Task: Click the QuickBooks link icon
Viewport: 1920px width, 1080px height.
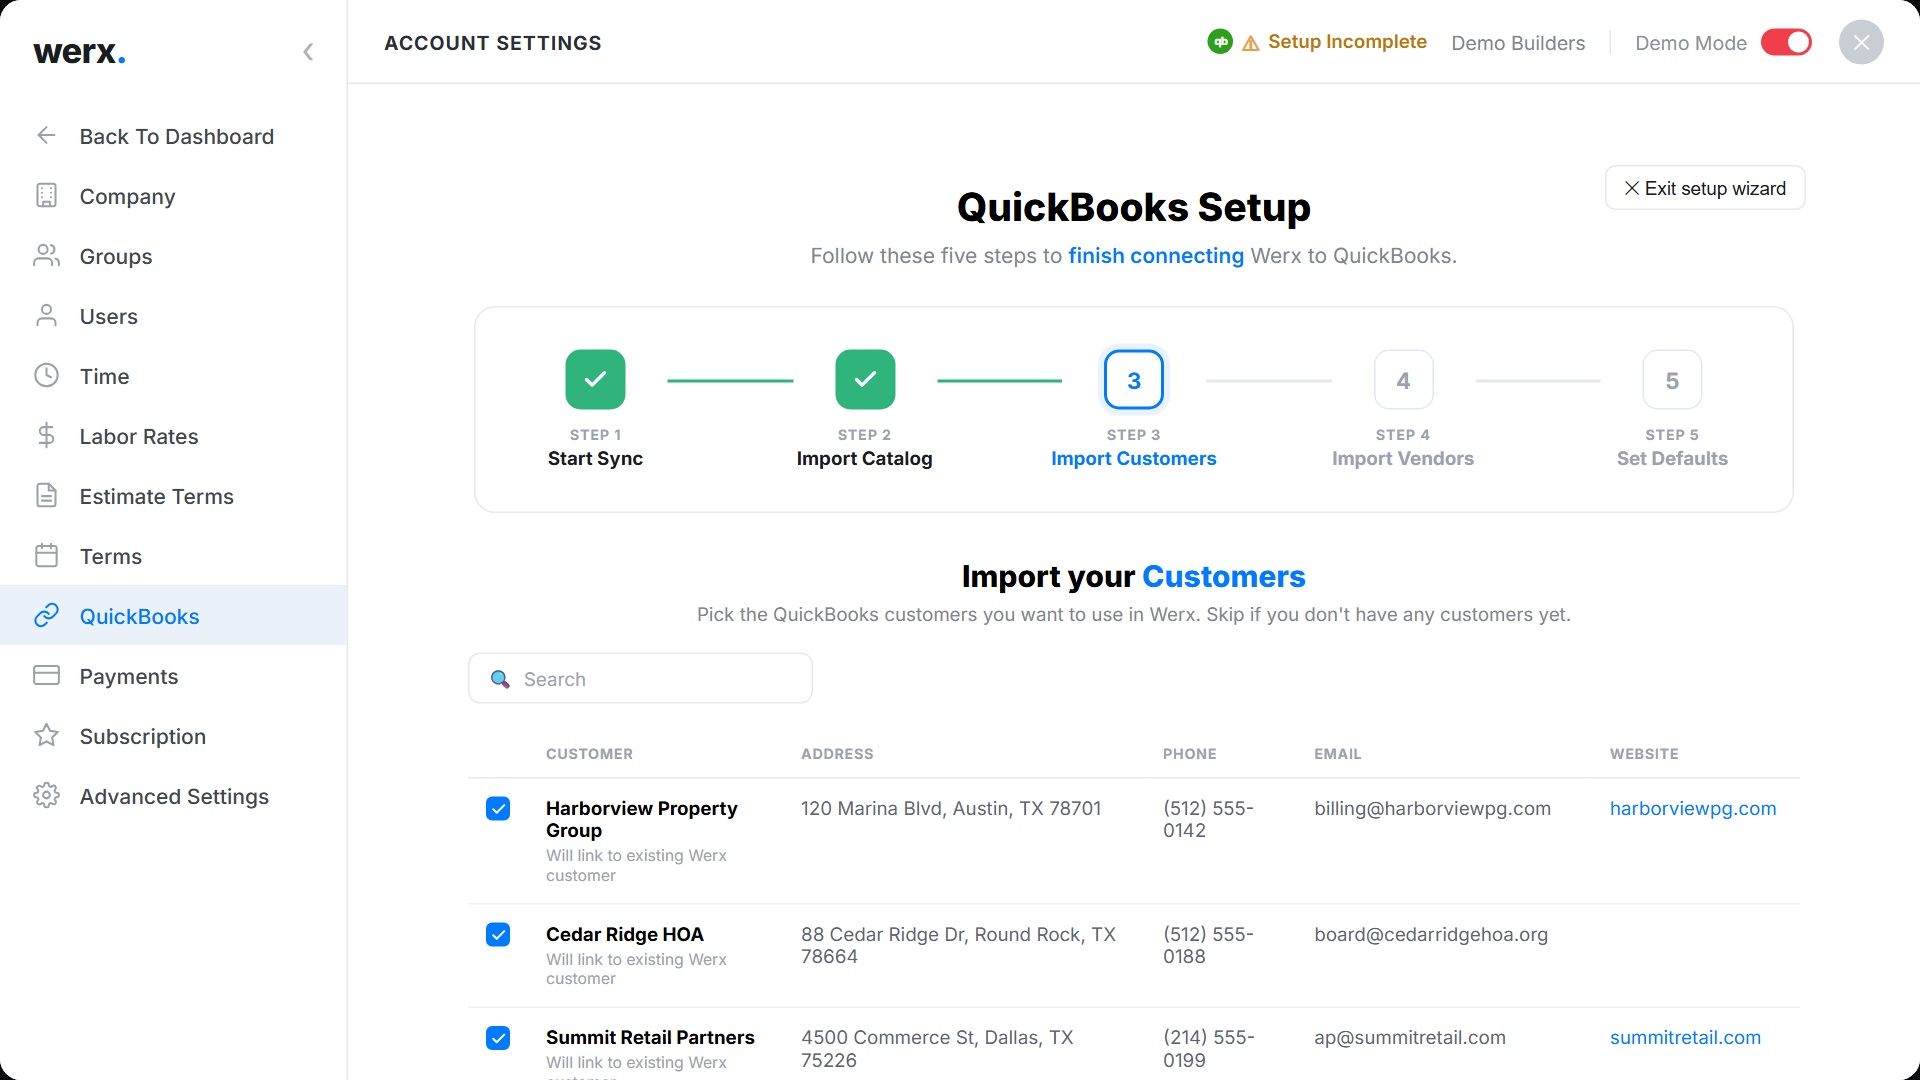Action: point(46,615)
